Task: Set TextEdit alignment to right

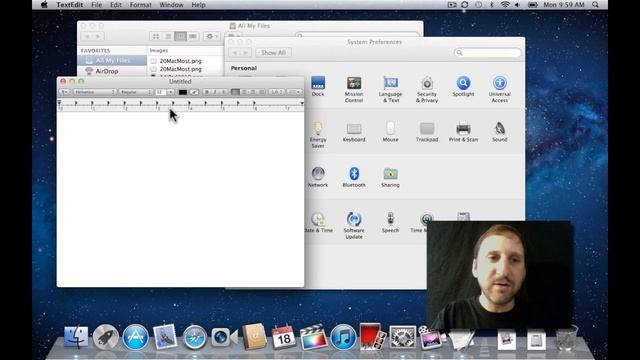Action: click(x=253, y=92)
